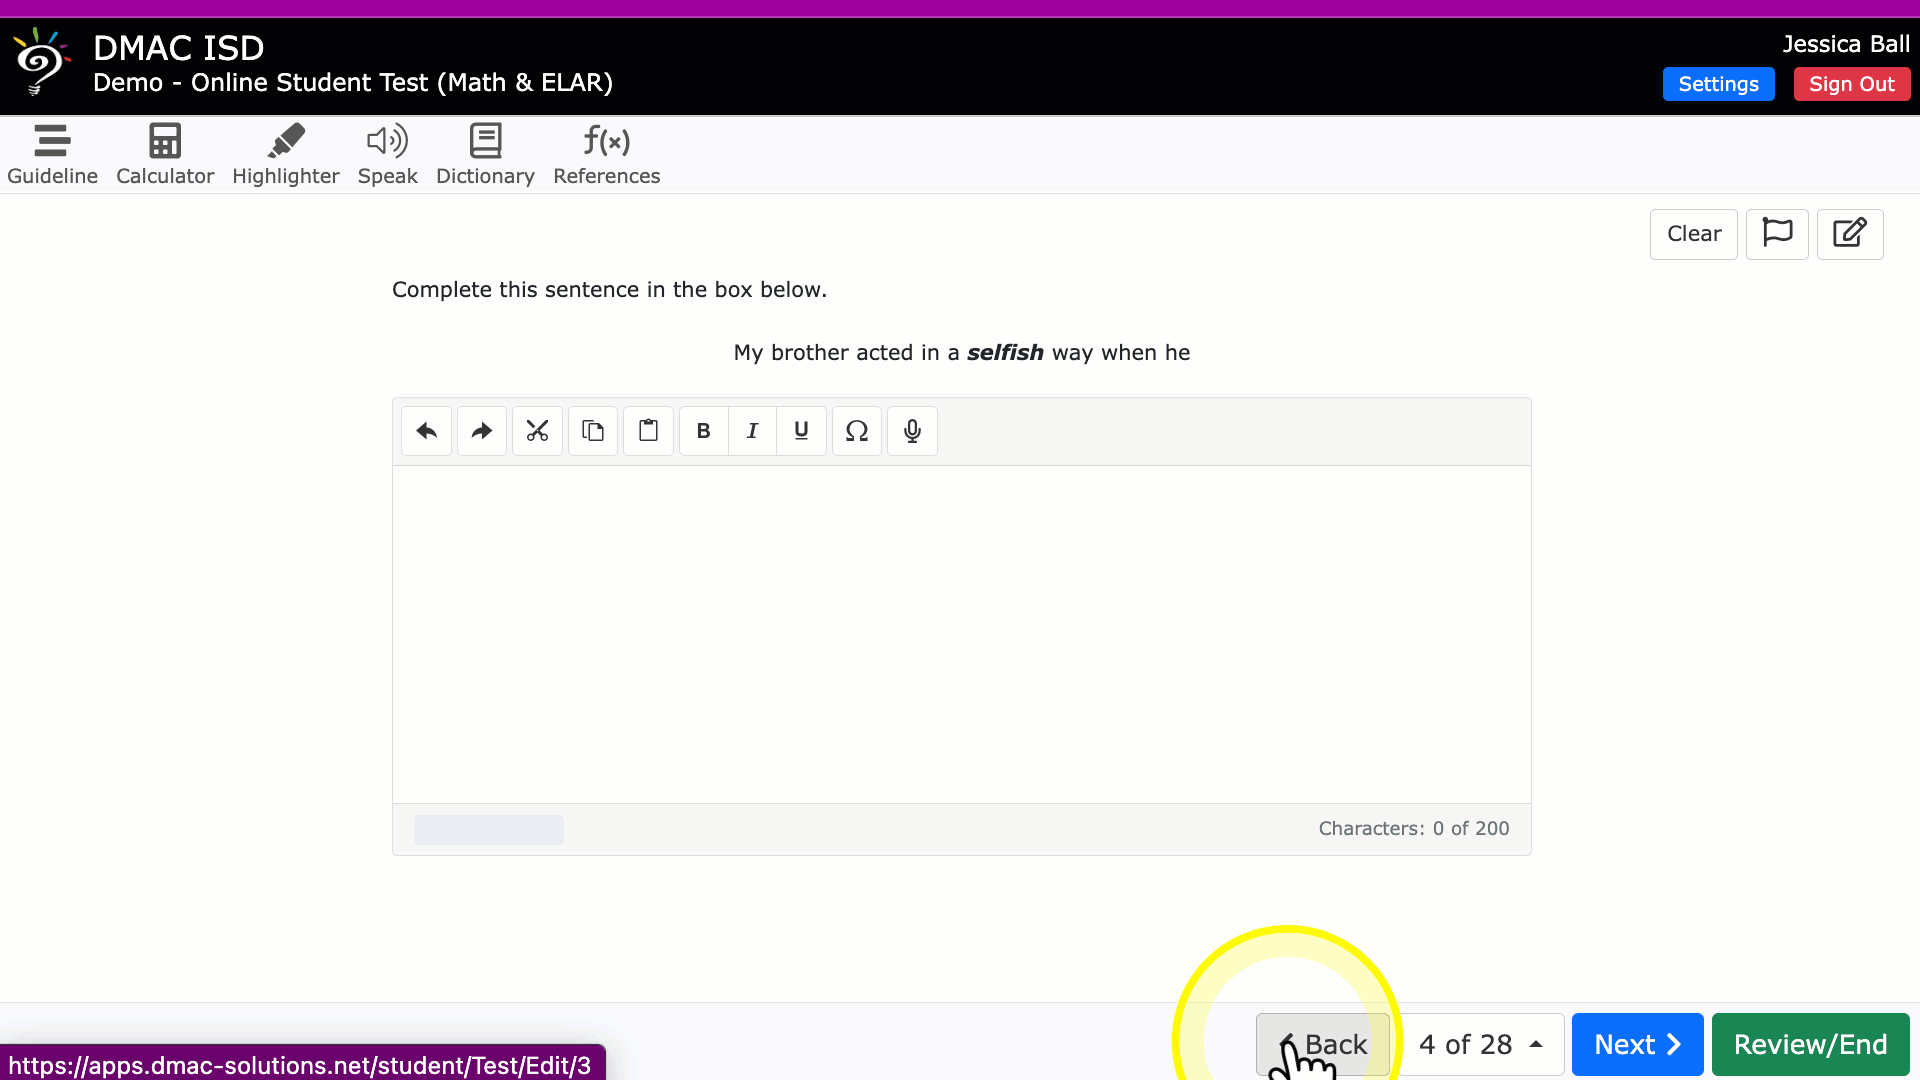Screen dimensions: 1920x1080
Task: Click the bold word selfish
Action: (x=1005, y=353)
